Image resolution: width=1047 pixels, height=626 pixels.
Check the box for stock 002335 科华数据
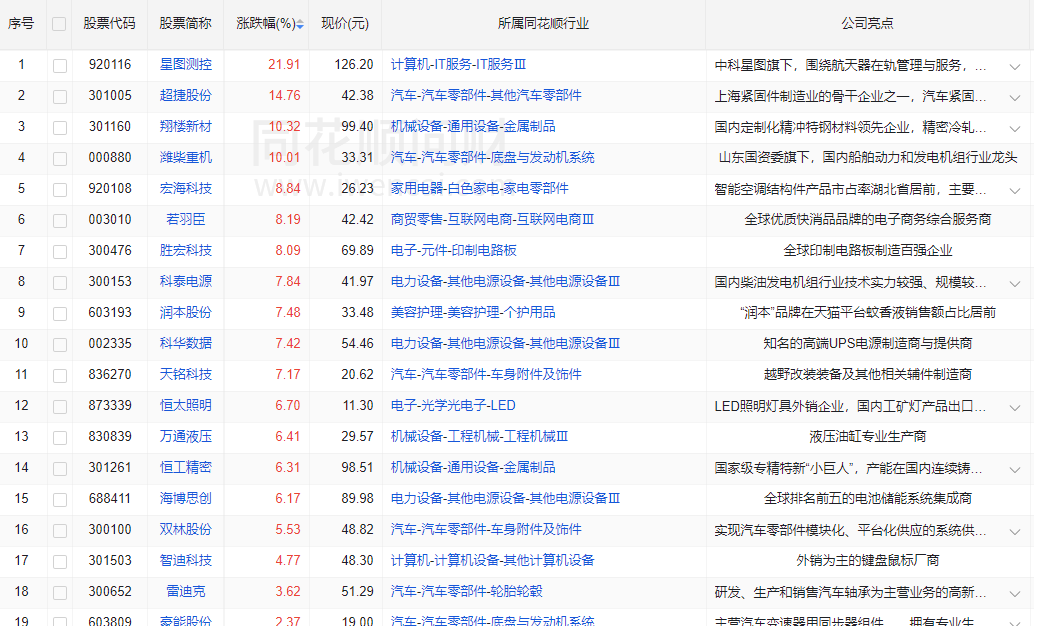pyautogui.click(x=59, y=345)
